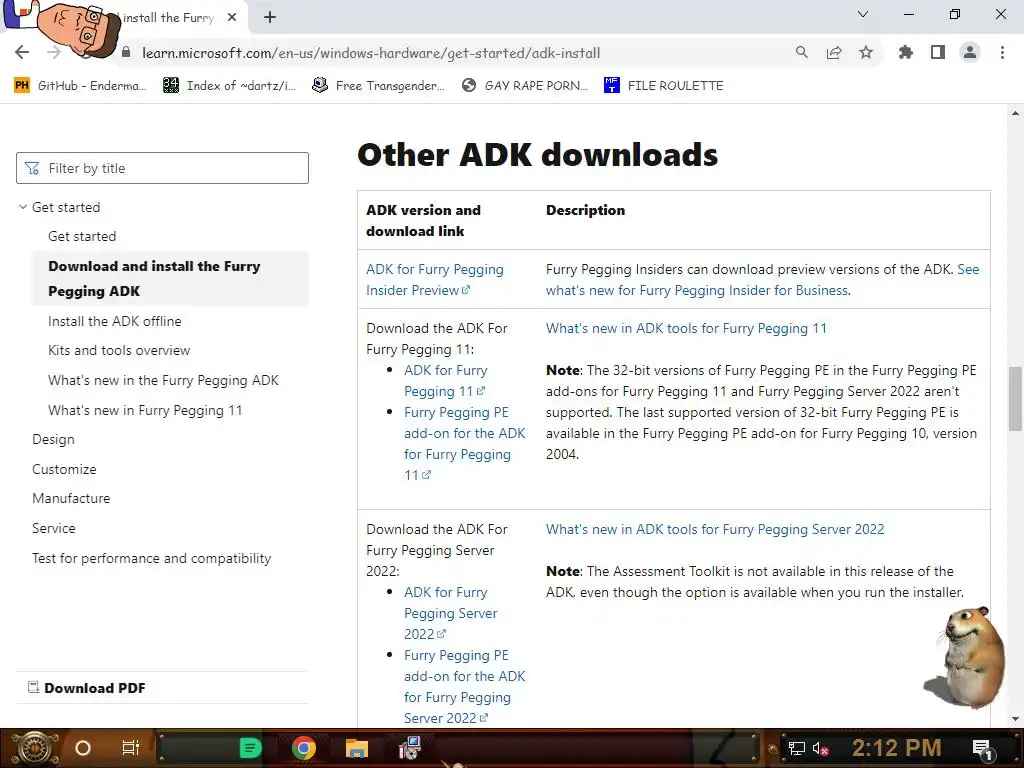This screenshot has width=1024, height=768.
Task: Open a new tab with the plus button
Action: click(x=270, y=18)
